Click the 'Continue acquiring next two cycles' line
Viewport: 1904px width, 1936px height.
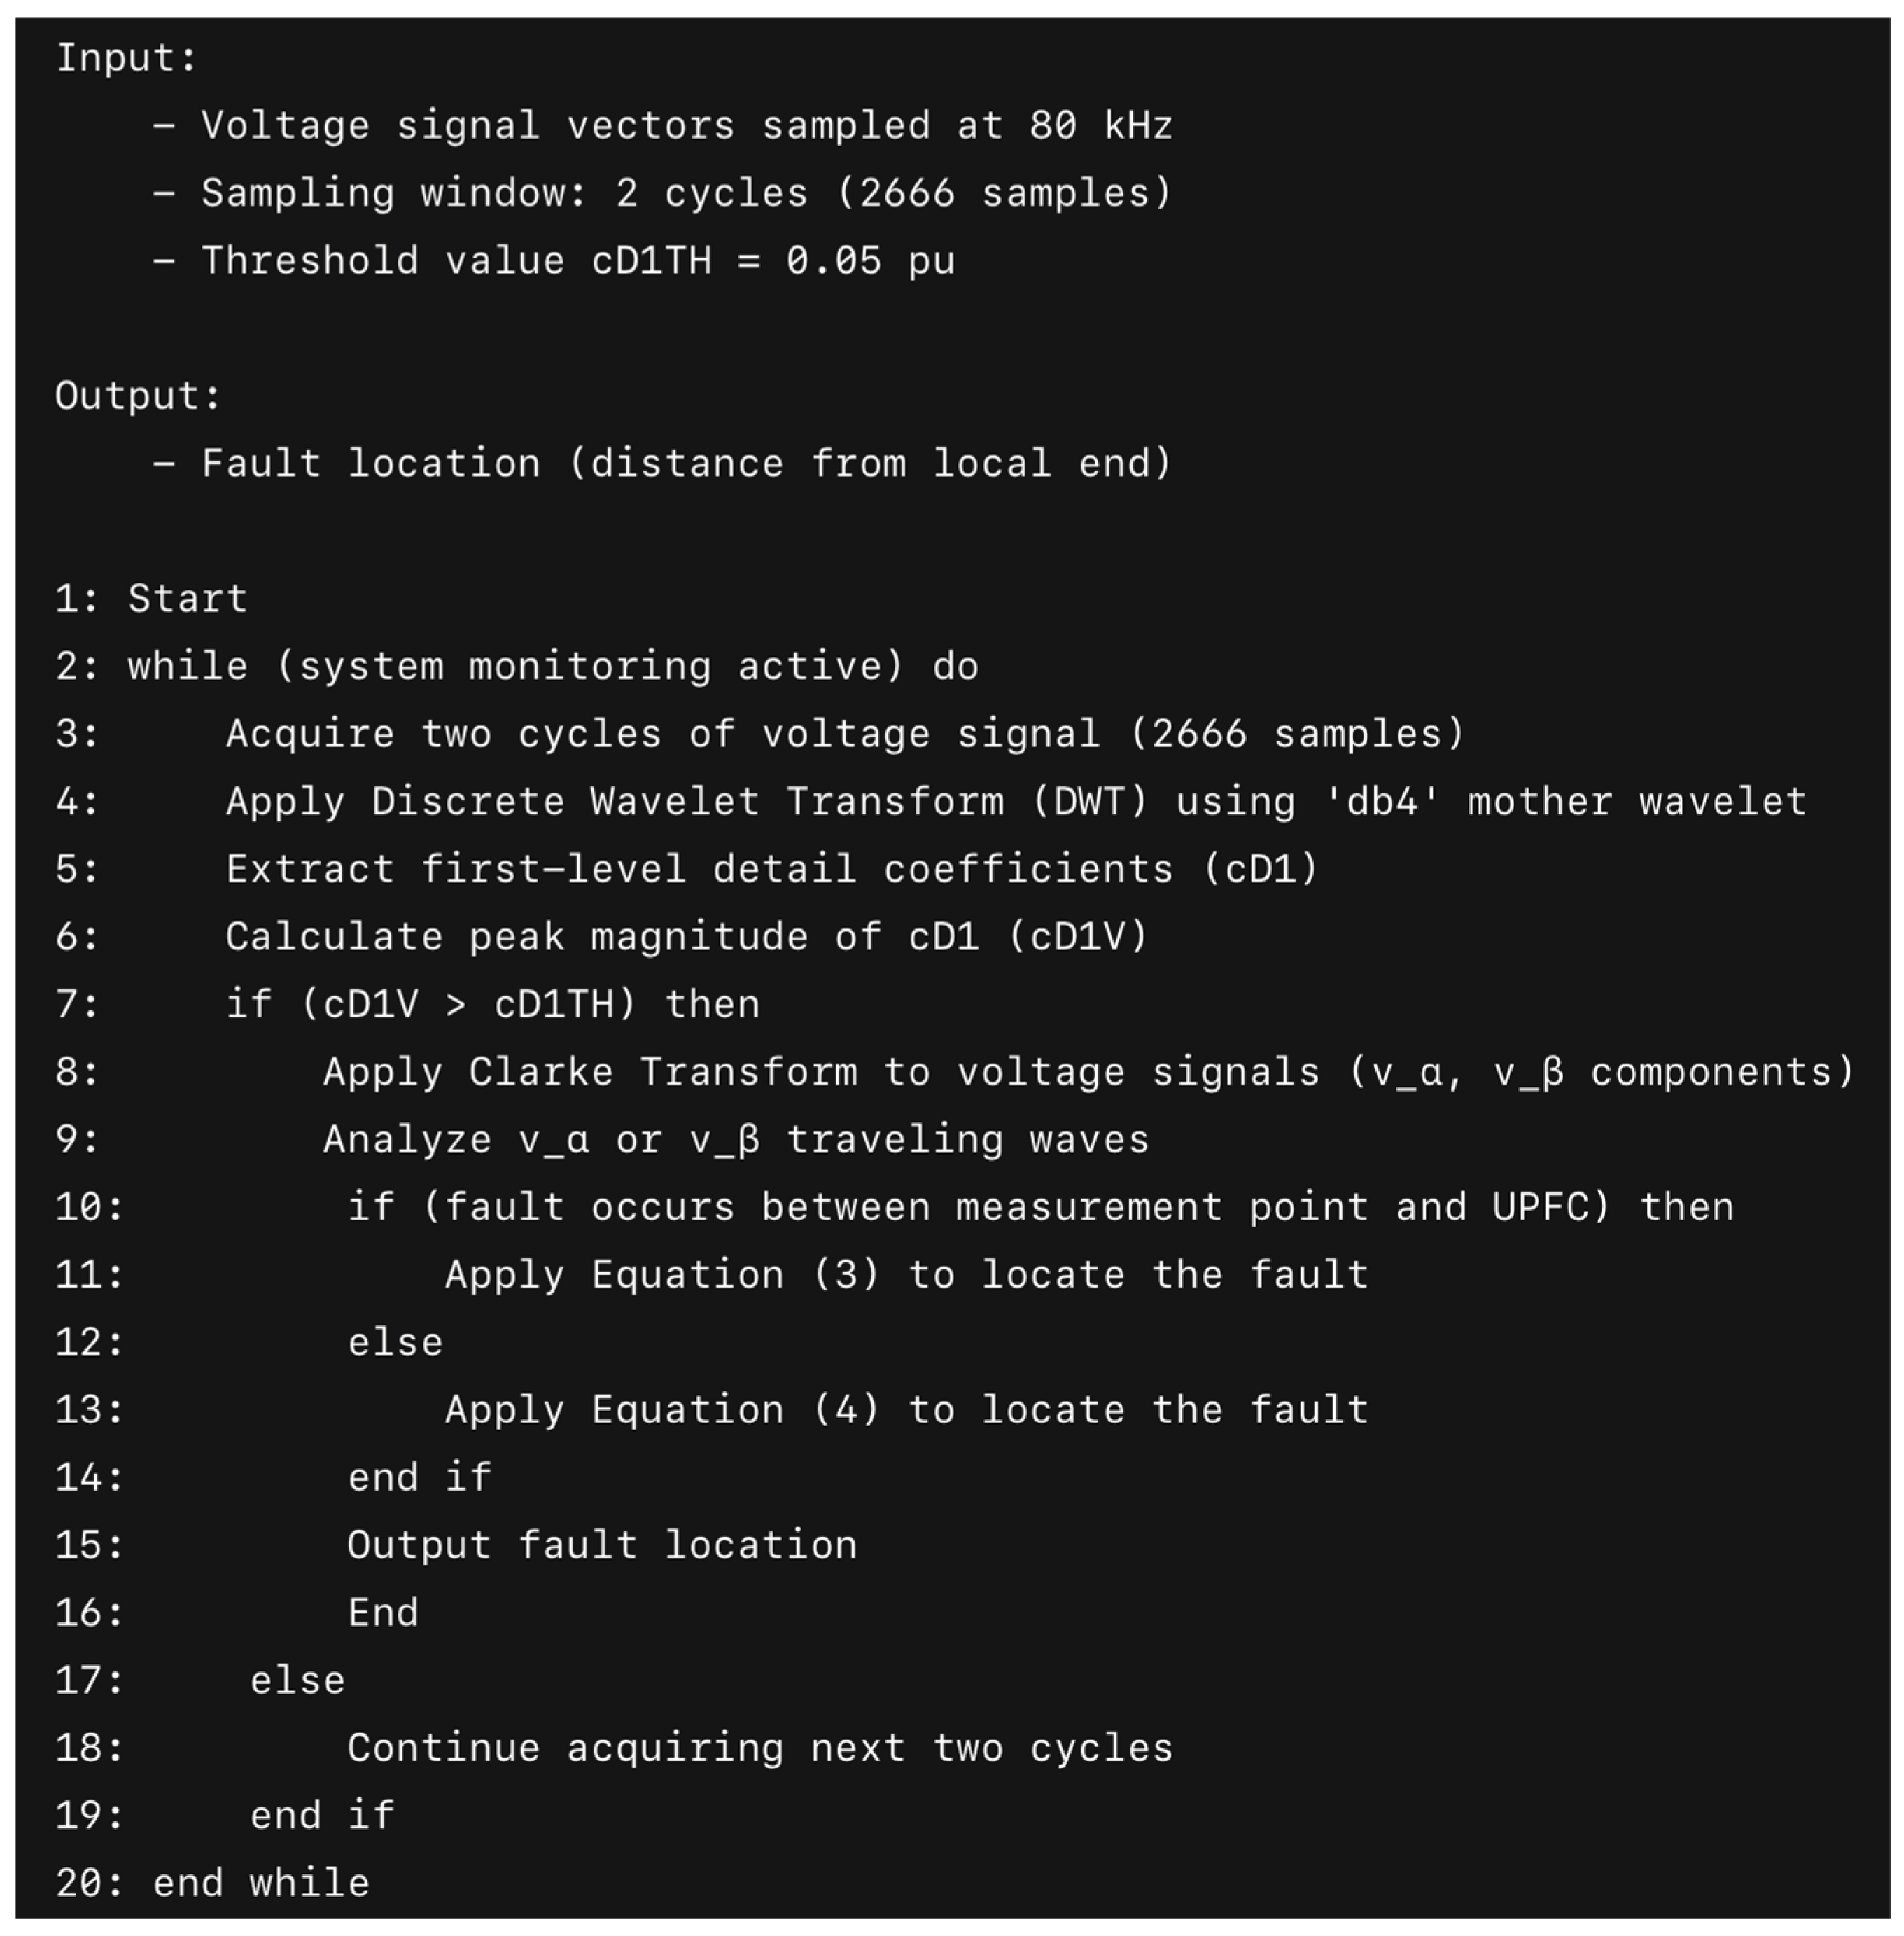pos(760,1748)
